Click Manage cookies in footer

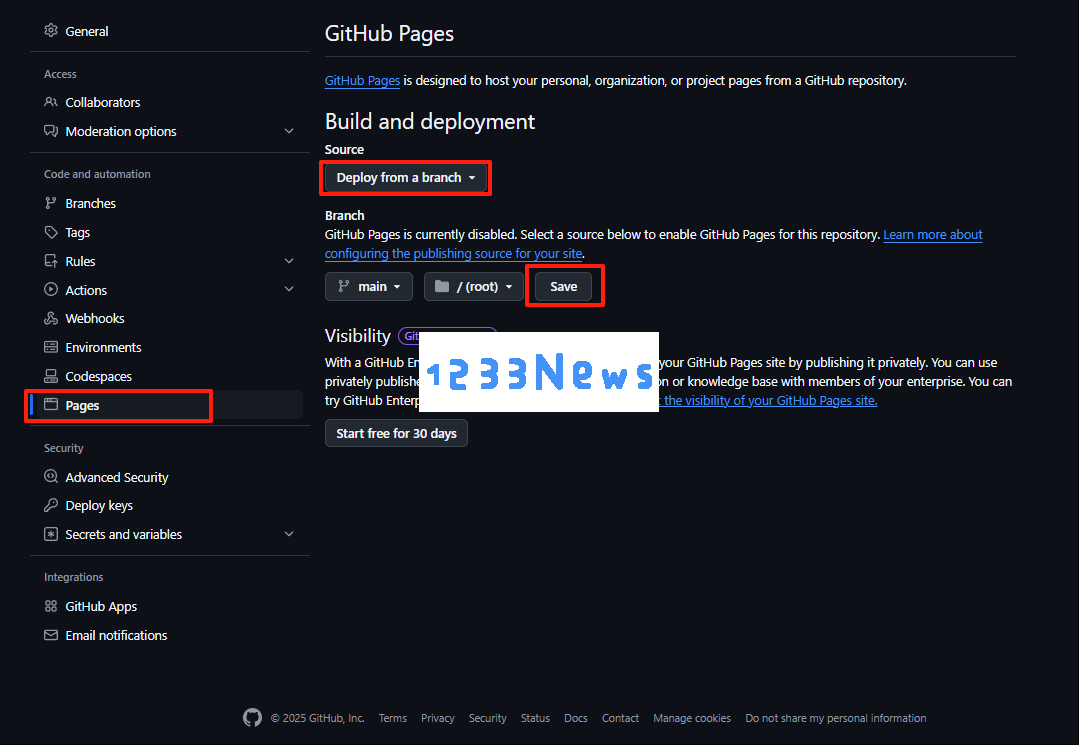(692, 717)
